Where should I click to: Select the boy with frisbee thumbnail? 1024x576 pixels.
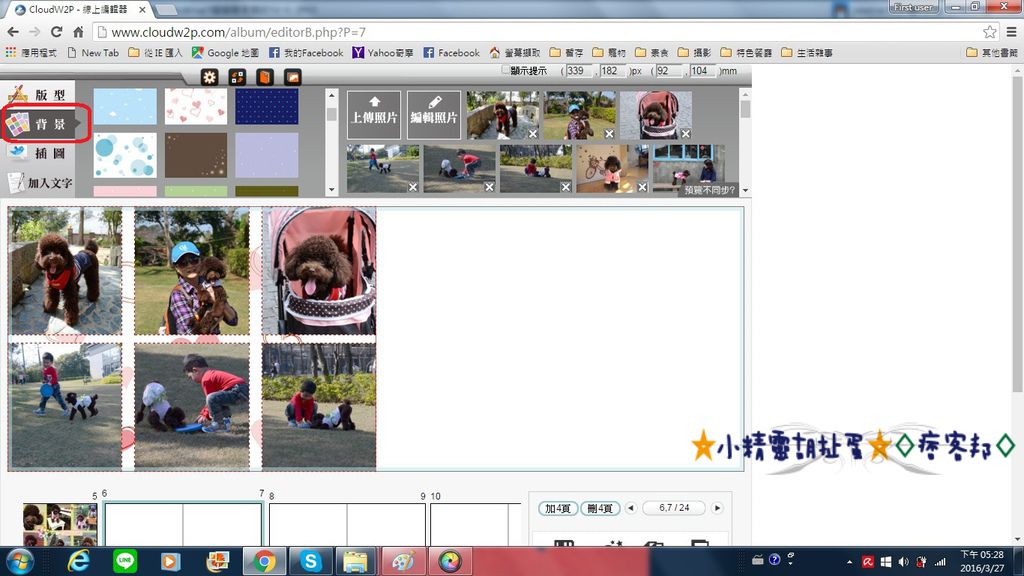click(x=383, y=168)
